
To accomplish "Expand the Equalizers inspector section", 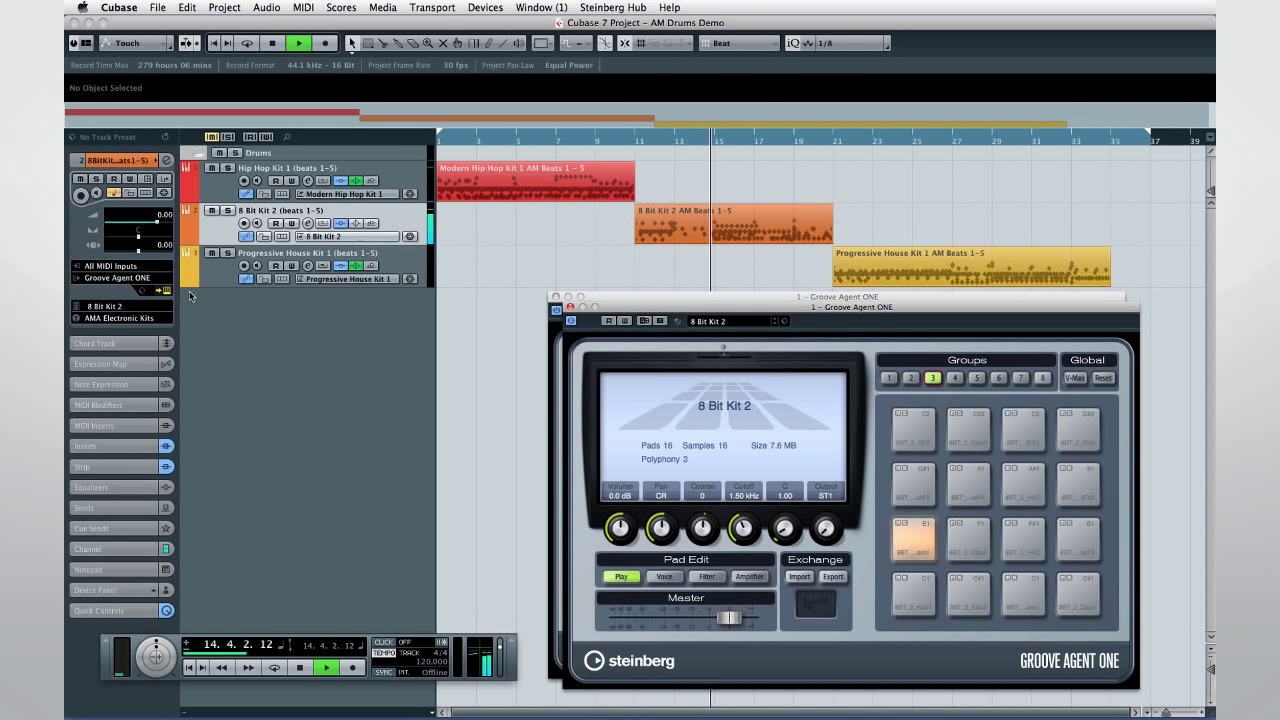I will click(x=122, y=487).
